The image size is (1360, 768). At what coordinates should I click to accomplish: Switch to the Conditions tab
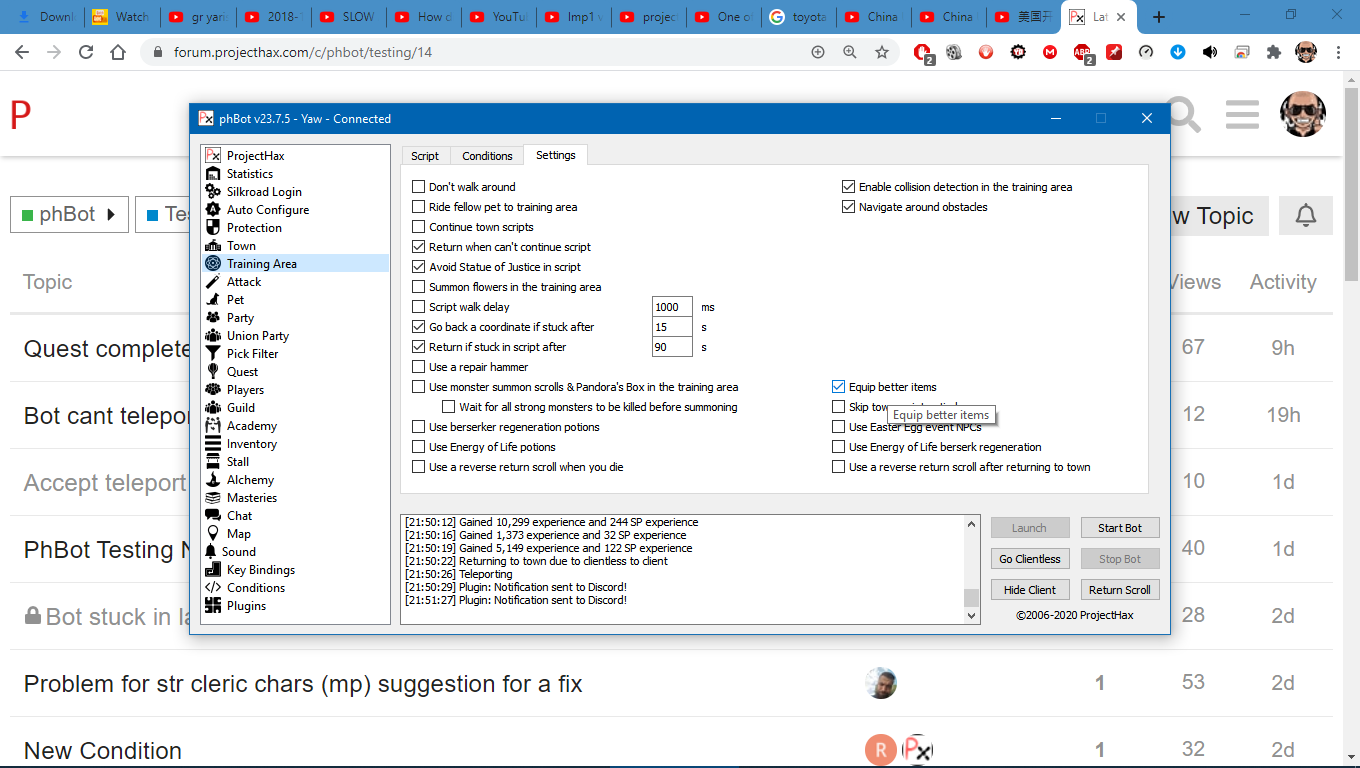pos(487,156)
